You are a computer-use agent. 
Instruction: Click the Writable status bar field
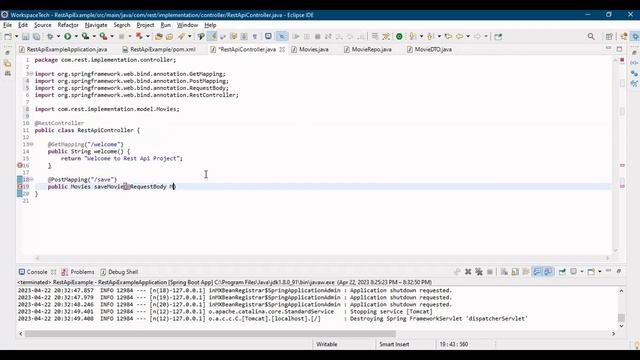pos(327,344)
